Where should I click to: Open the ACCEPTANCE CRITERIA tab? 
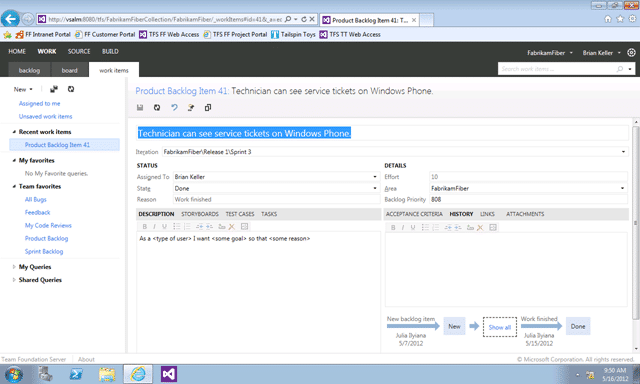pos(414,214)
